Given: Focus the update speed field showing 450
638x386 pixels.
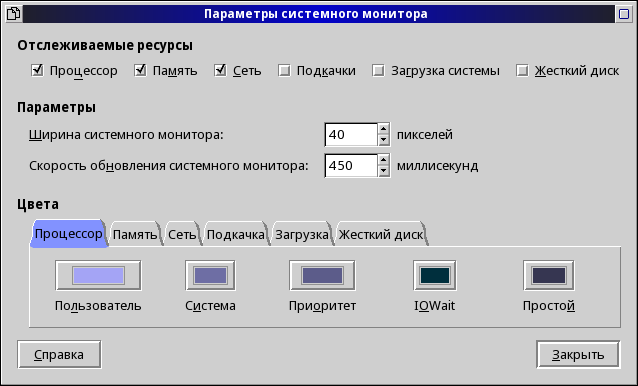Looking at the screenshot, I should click(x=351, y=166).
